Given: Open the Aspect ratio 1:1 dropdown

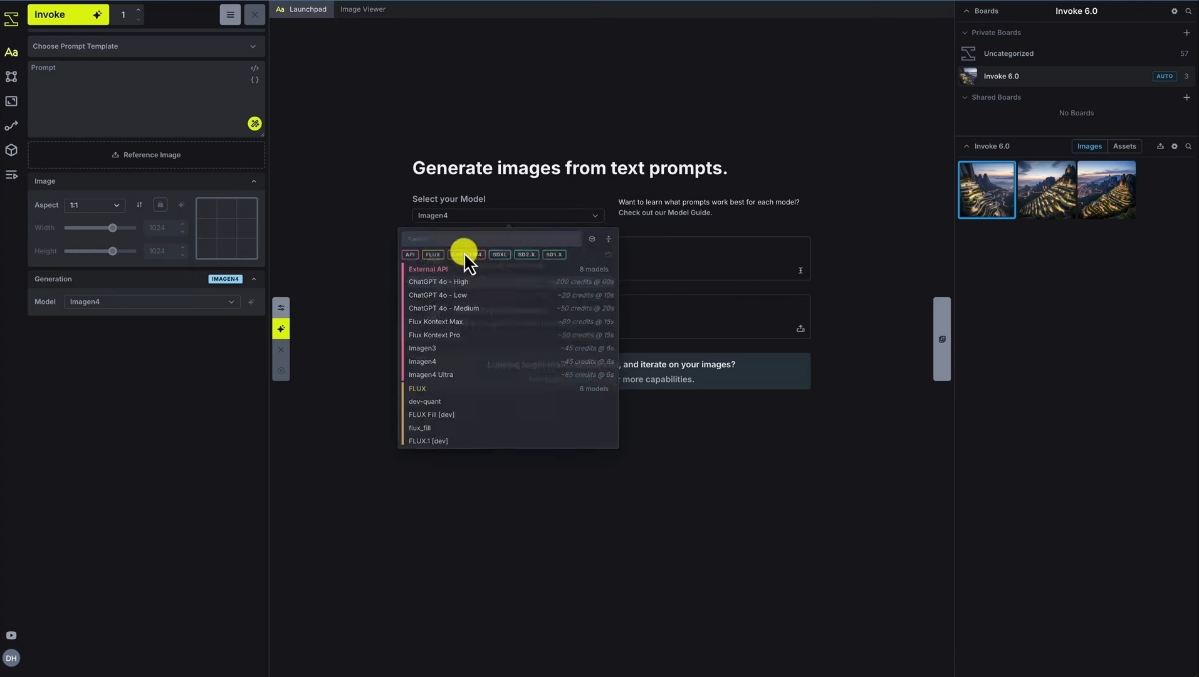Looking at the screenshot, I should coord(94,205).
